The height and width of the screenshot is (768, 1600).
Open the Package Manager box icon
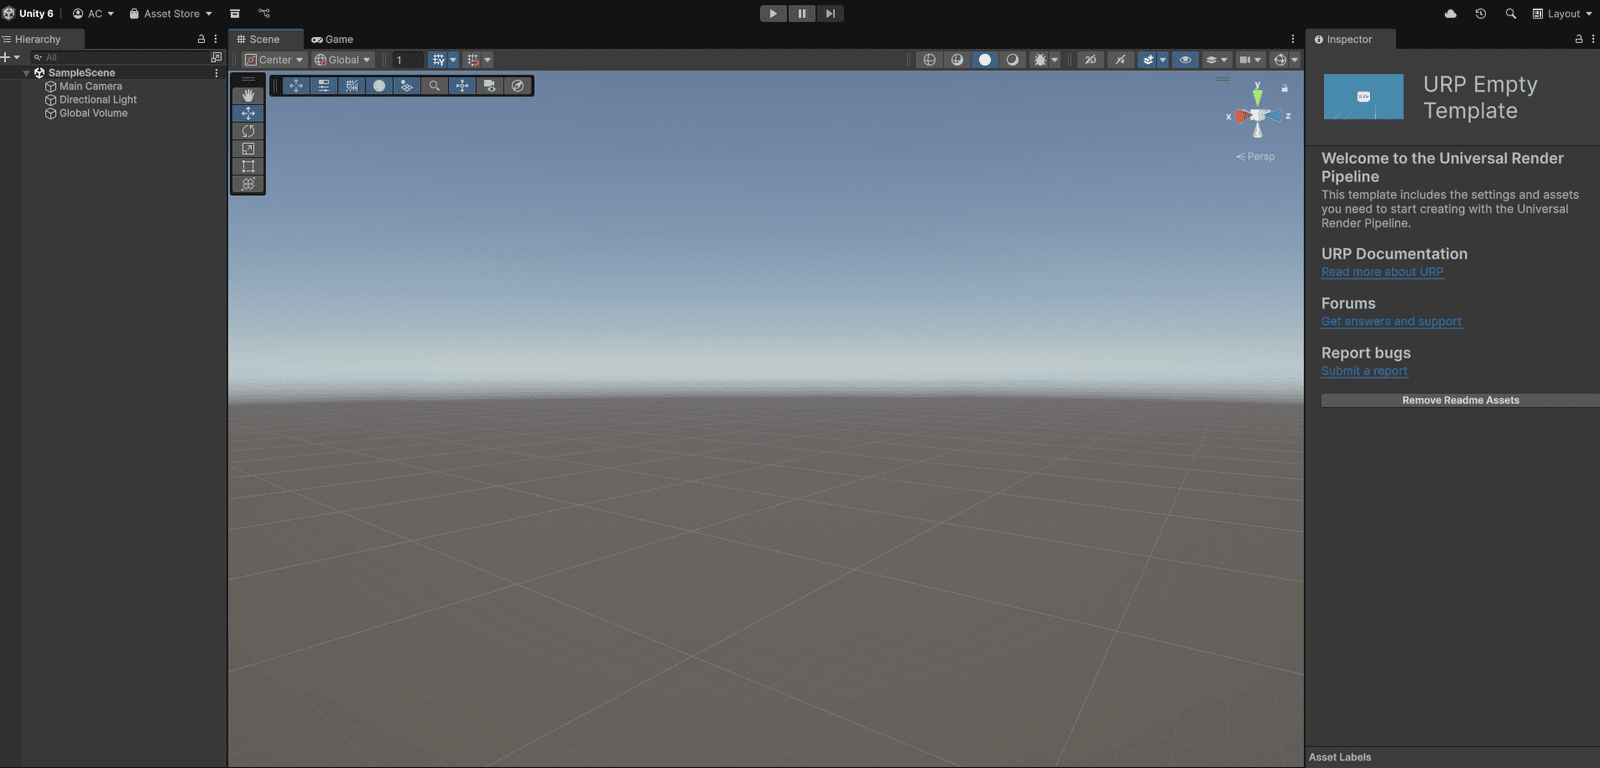click(x=235, y=14)
